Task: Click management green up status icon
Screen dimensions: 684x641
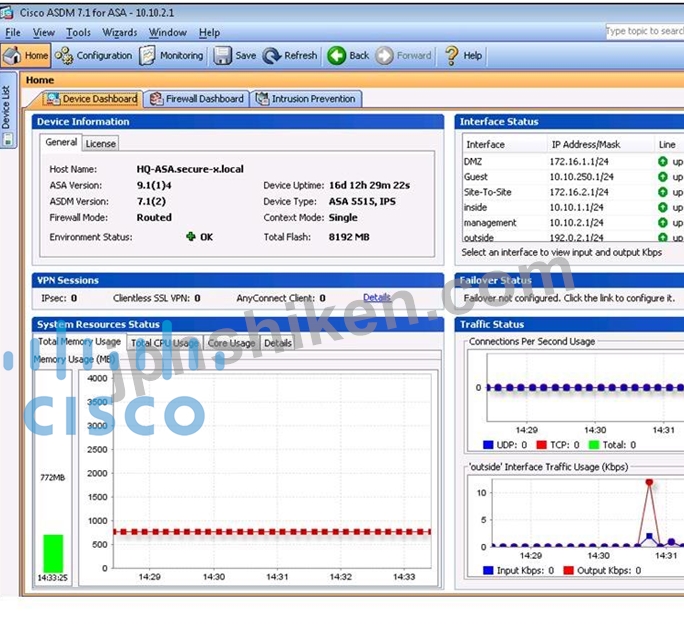Action: (x=663, y=223)
